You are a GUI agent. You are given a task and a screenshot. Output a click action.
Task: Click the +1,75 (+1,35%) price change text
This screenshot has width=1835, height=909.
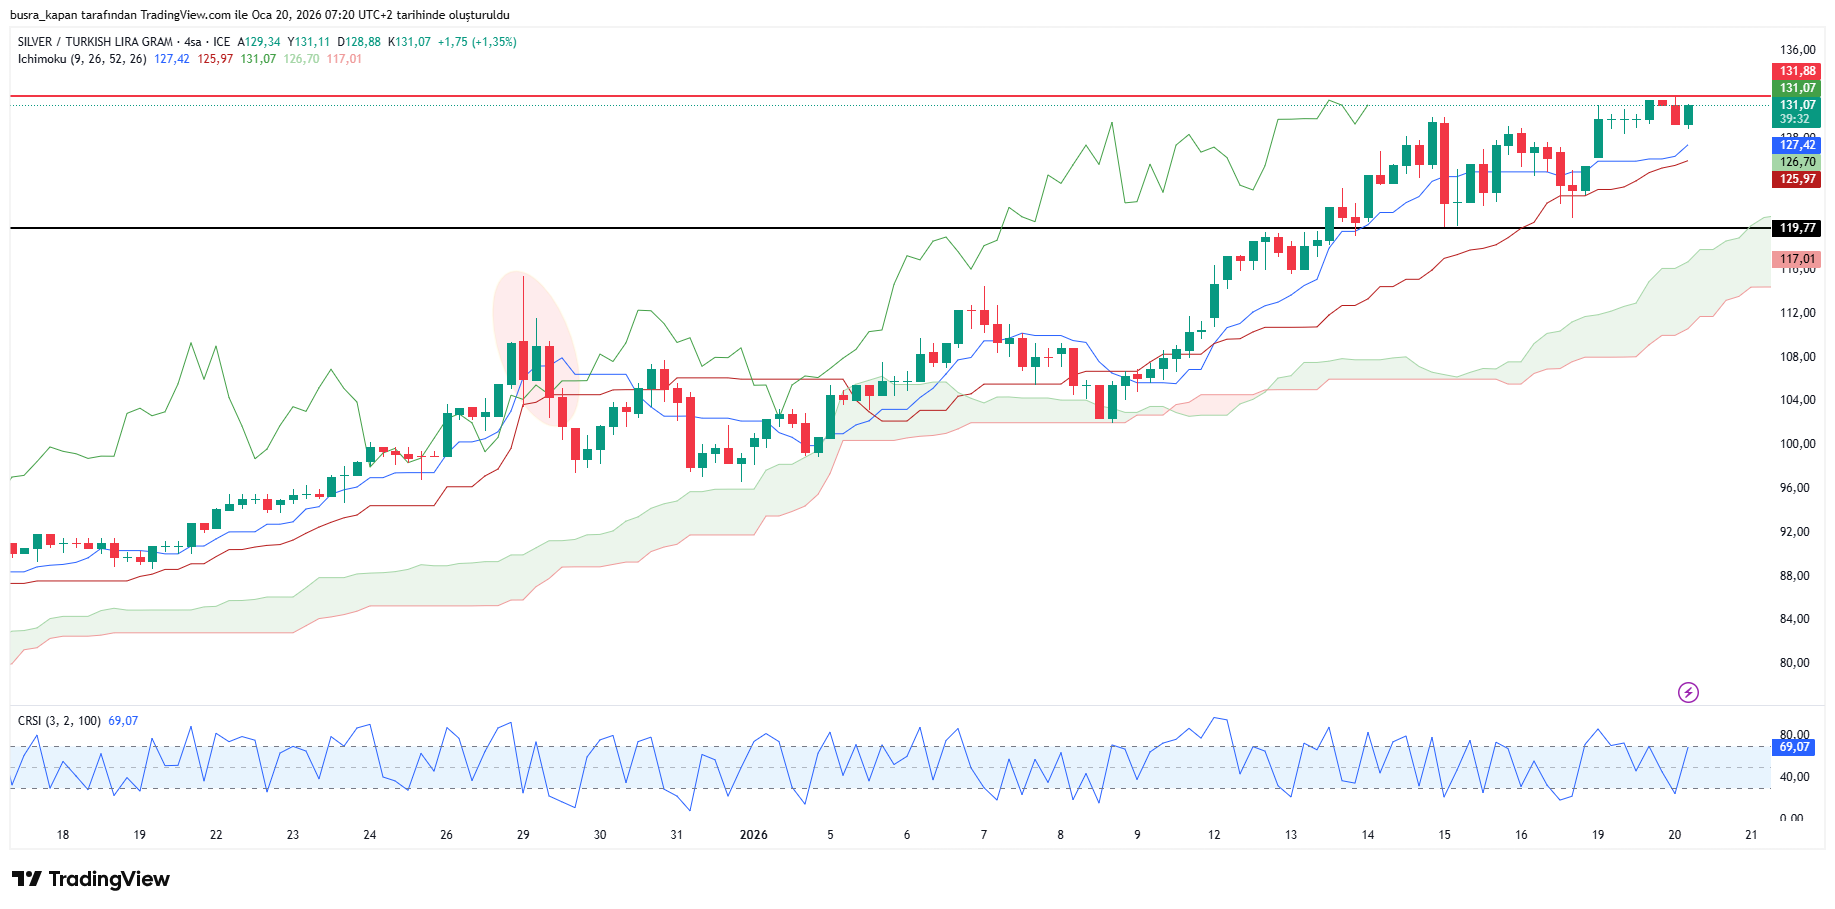point(477,42)
